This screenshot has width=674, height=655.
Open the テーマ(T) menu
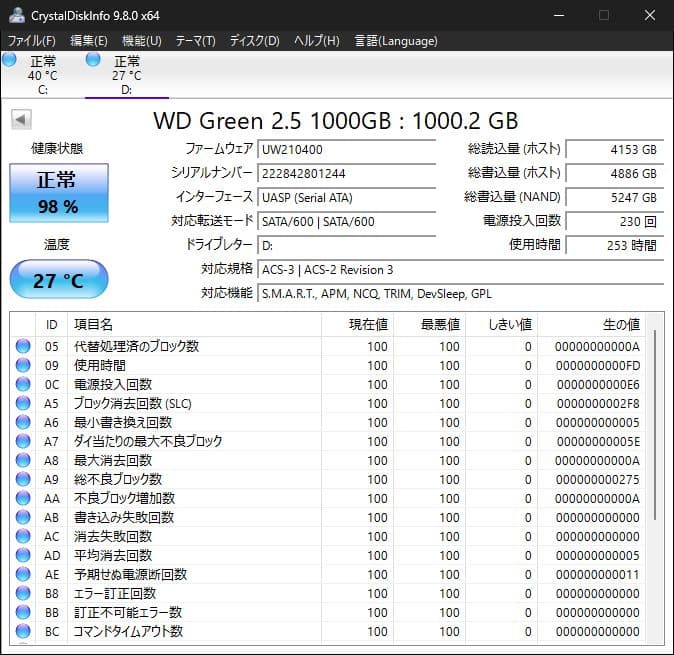tap(196, 41)
